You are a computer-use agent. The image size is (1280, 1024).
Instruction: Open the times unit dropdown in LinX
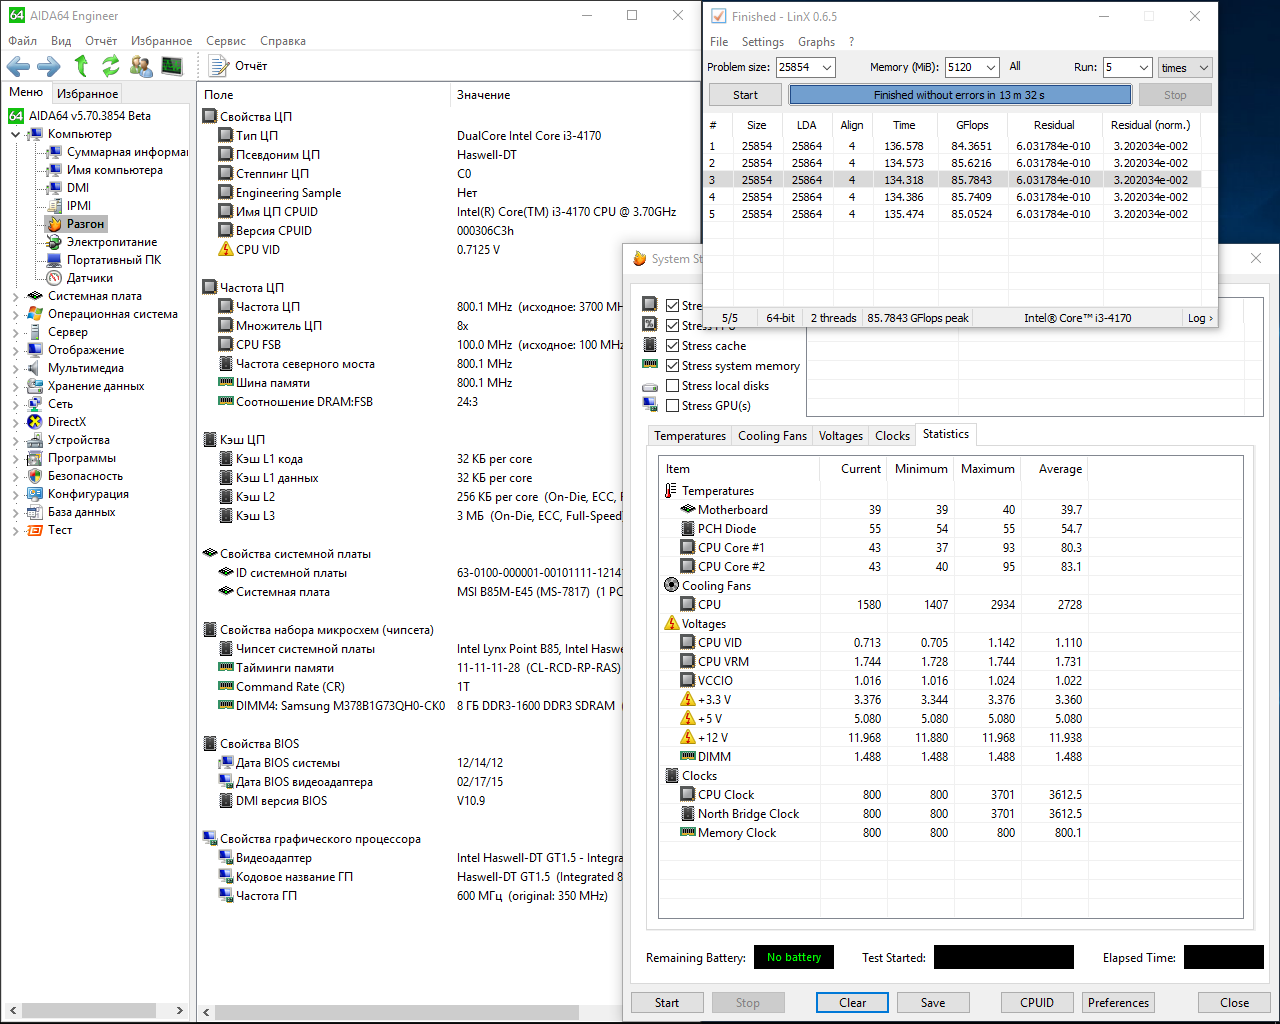tap(1185, 67)
